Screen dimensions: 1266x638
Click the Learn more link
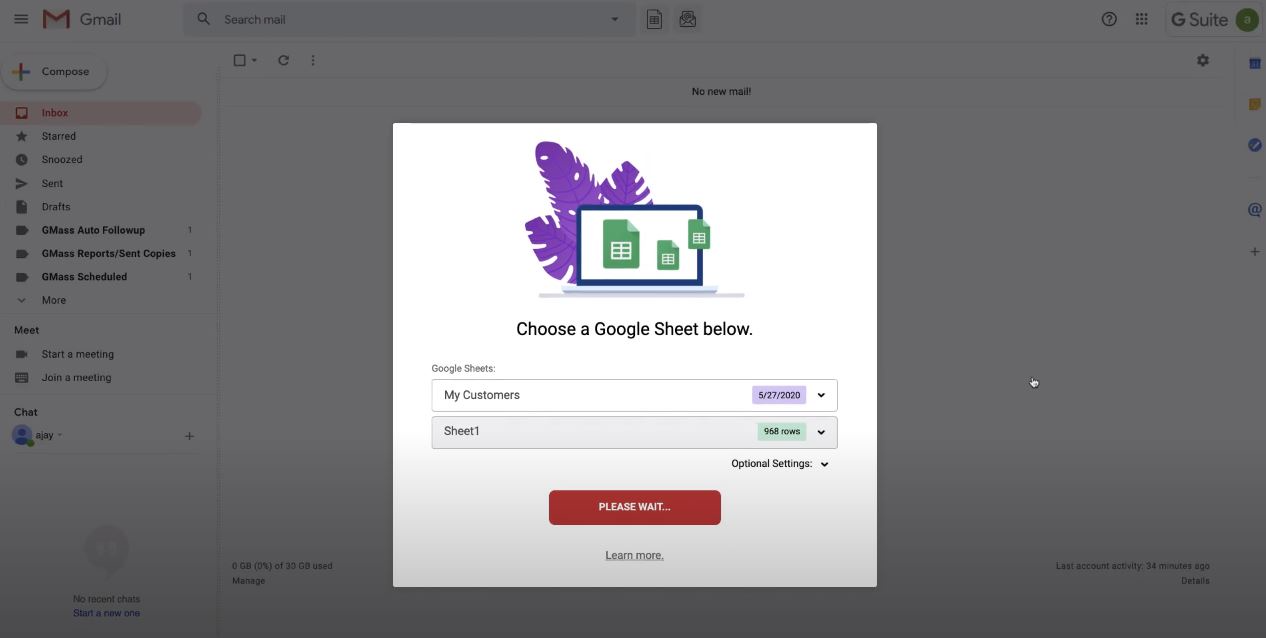pyautogui.click(x=634, y=555)
